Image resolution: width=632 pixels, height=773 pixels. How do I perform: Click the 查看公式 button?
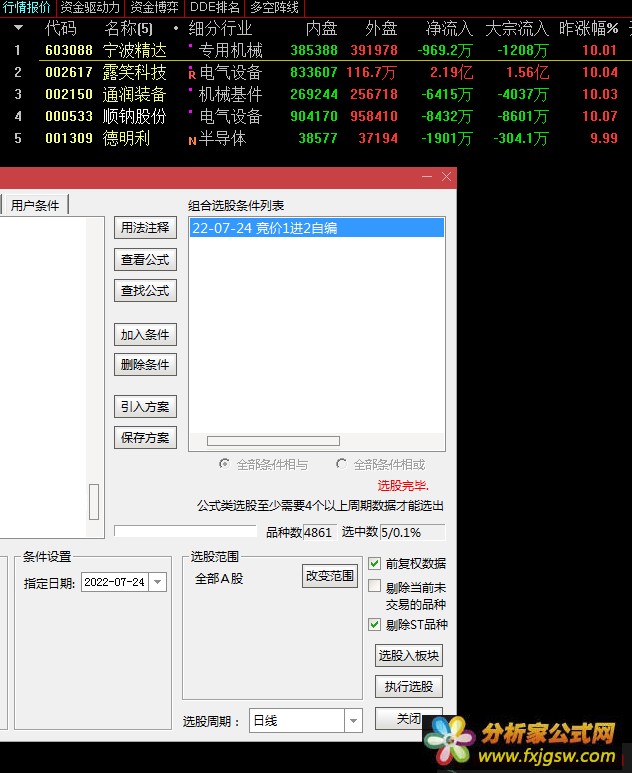(x=145, y=259)
